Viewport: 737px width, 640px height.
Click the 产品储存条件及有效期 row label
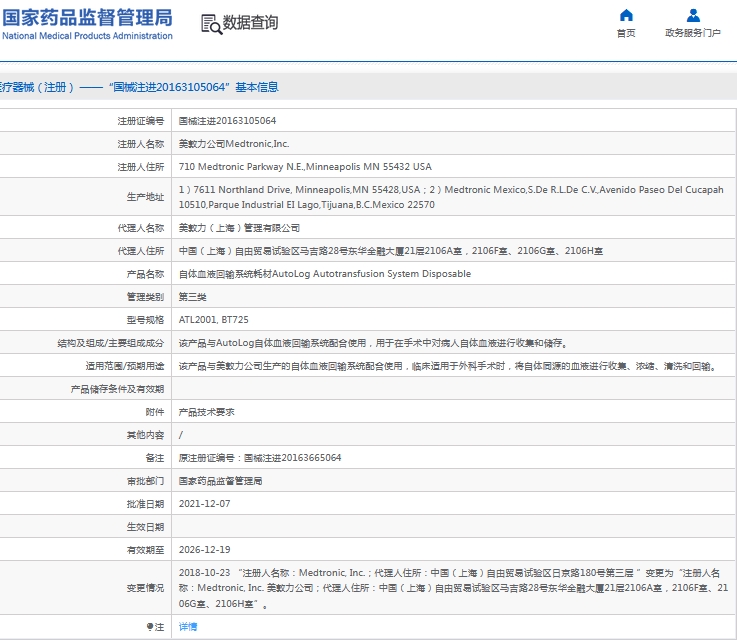click(x=118, y=389)
